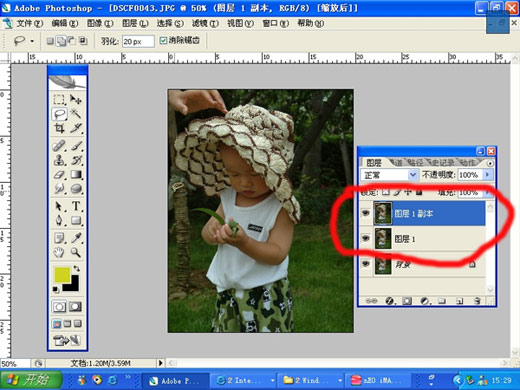Open the 滤镜 menu
The image size is (520, 390).
click(x=205, y=23)
